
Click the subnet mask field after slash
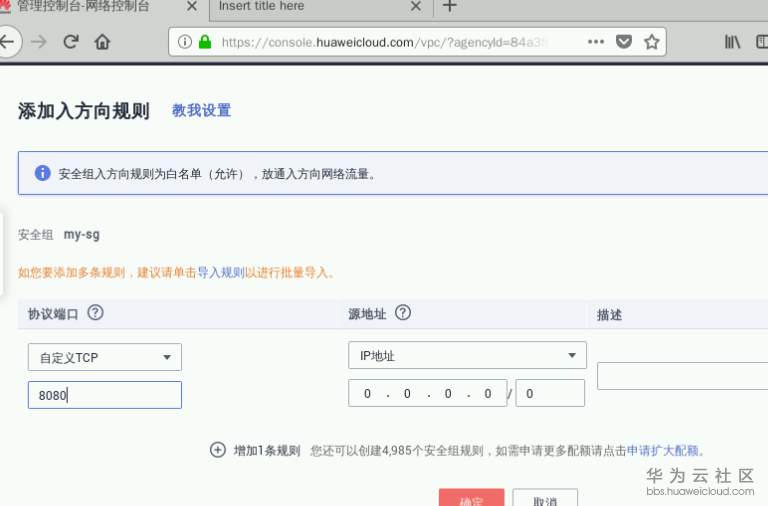tap(550, 393)
